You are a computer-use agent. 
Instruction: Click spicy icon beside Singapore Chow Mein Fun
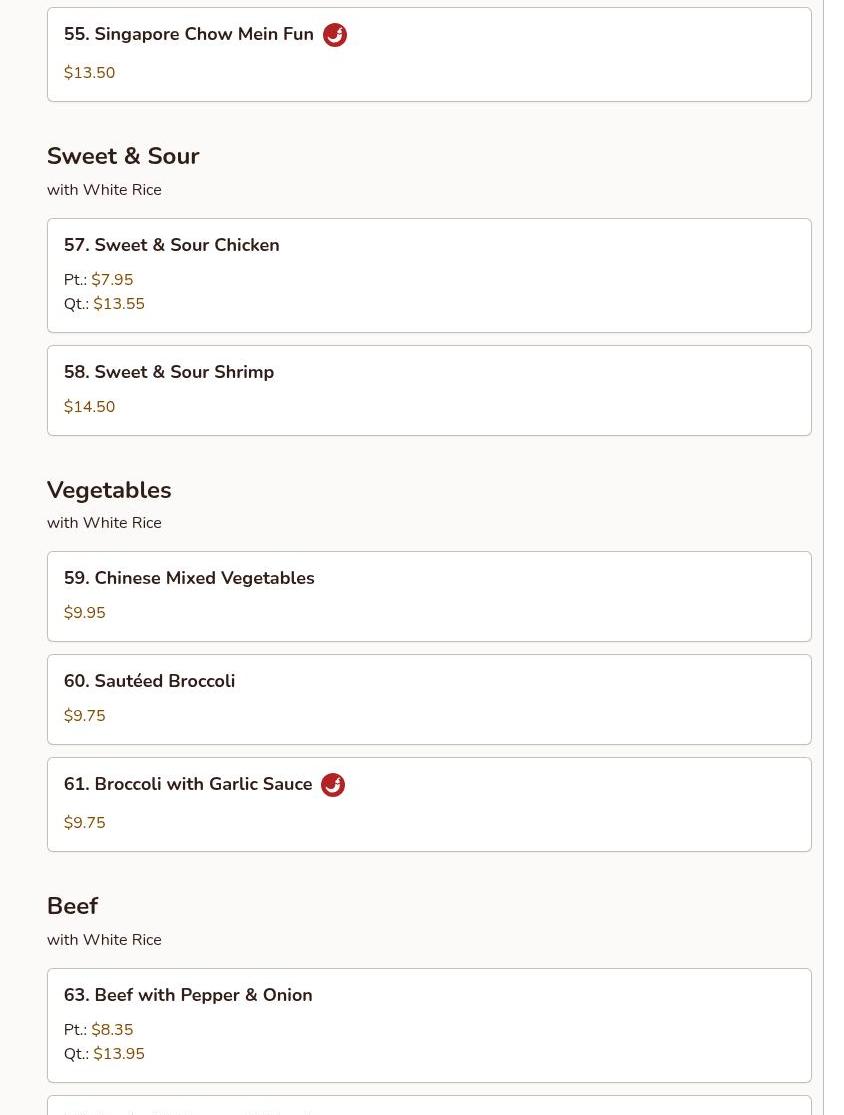tap(335, 35)
